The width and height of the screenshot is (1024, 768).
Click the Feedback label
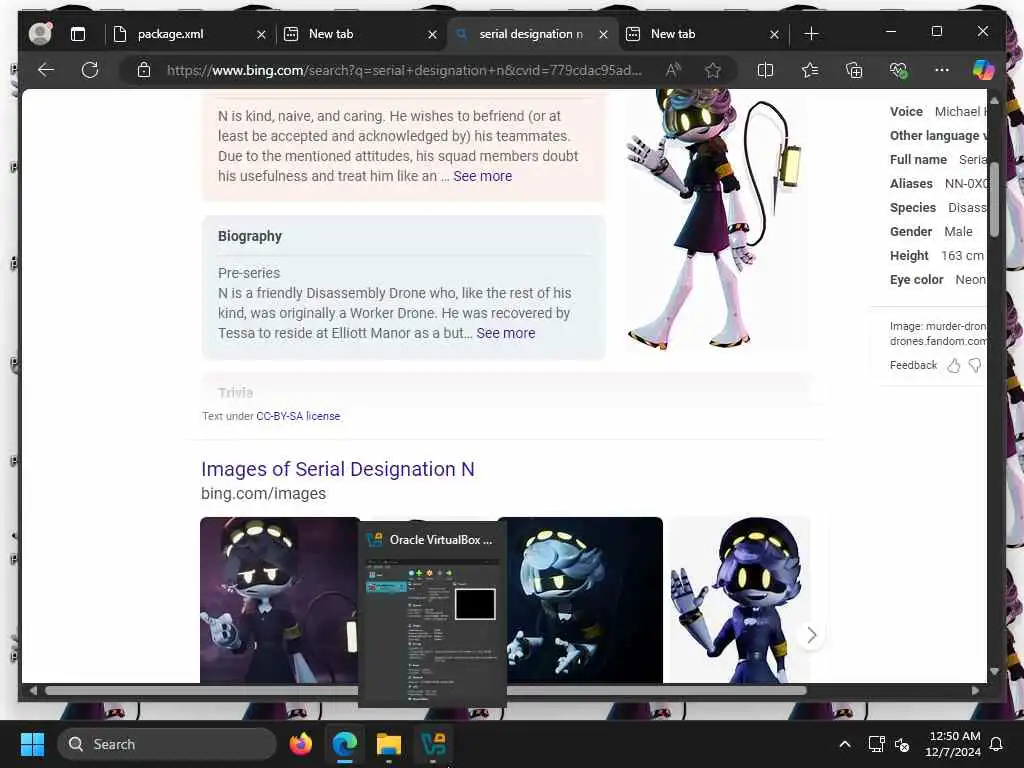click(x=913, y=366)
